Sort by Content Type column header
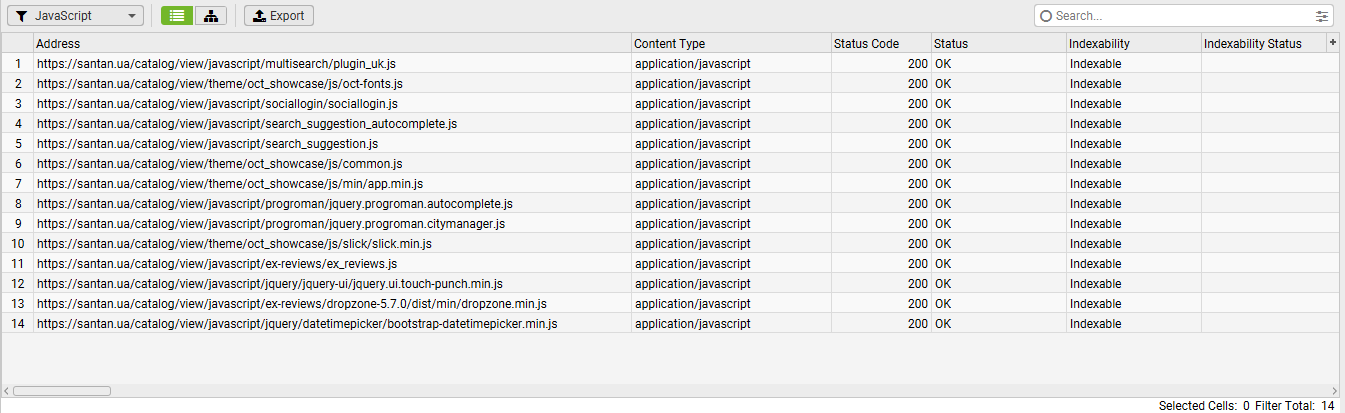Image resolution: width=1345 pixels, height=413 pixels. 730,44
